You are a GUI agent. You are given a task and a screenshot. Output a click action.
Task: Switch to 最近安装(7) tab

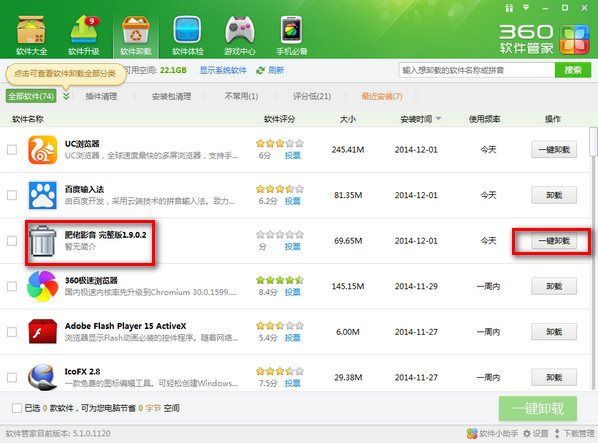382,96
